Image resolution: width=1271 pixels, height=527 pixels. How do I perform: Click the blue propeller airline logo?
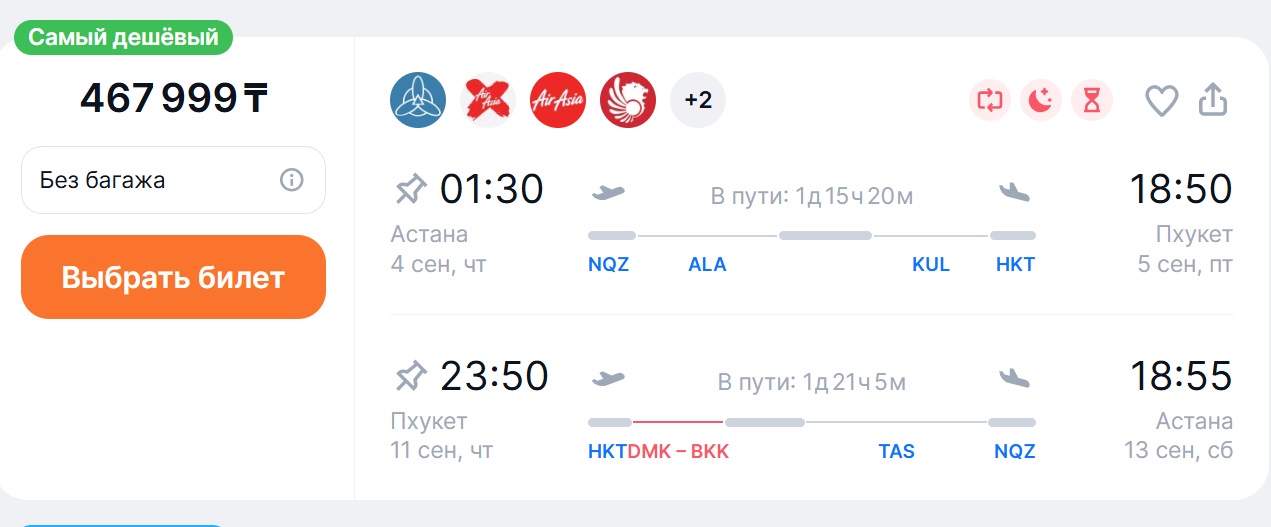(x=417, y=100)
